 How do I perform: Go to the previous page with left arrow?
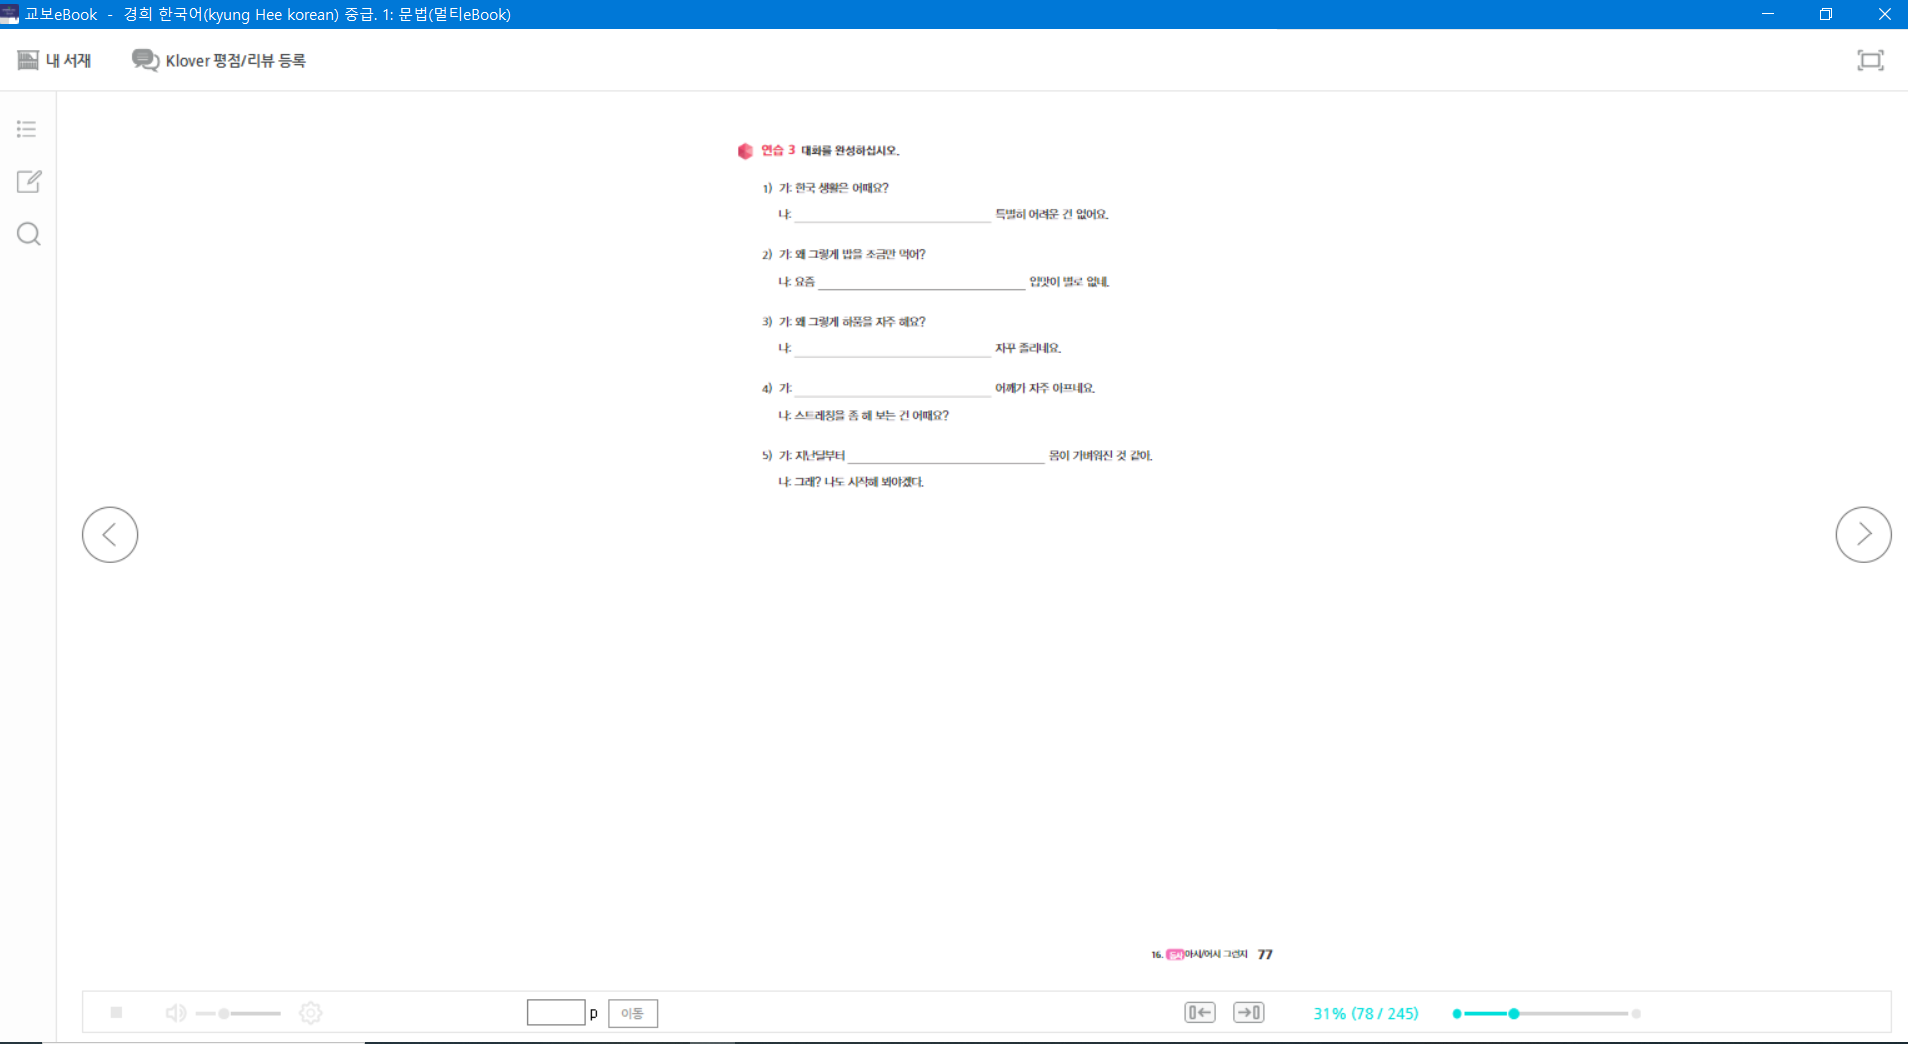pos(110,535)
